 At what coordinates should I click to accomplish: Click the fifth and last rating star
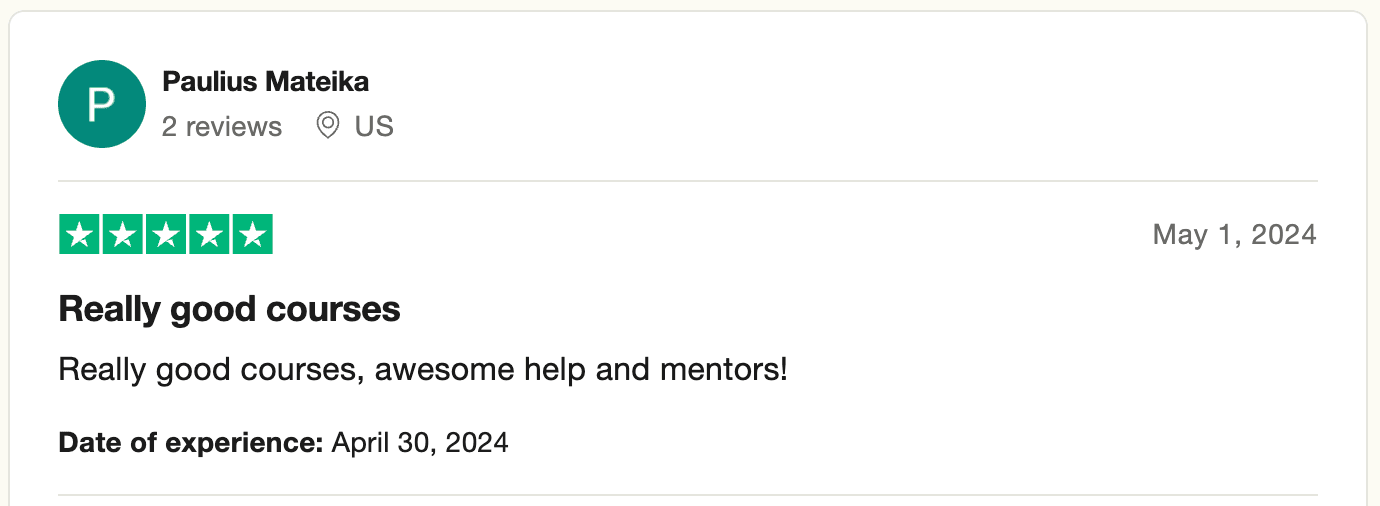(x=252, y=235)
